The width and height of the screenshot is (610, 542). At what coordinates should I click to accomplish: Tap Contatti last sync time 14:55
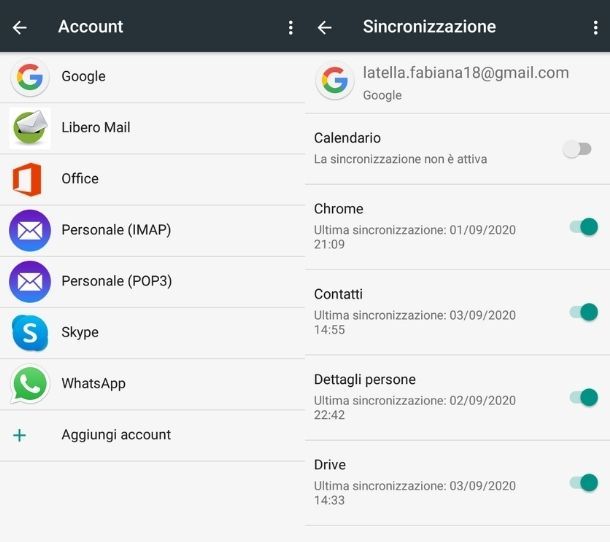pyautogui.click(x=329, y=330)
